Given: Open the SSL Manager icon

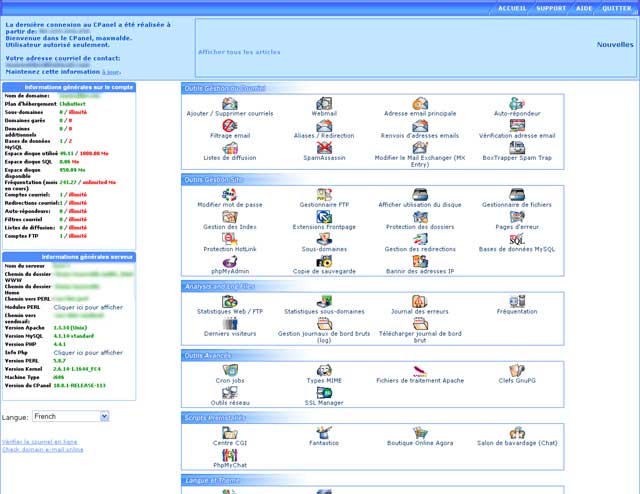Looking at the screenshot, I should pos(324,392).
